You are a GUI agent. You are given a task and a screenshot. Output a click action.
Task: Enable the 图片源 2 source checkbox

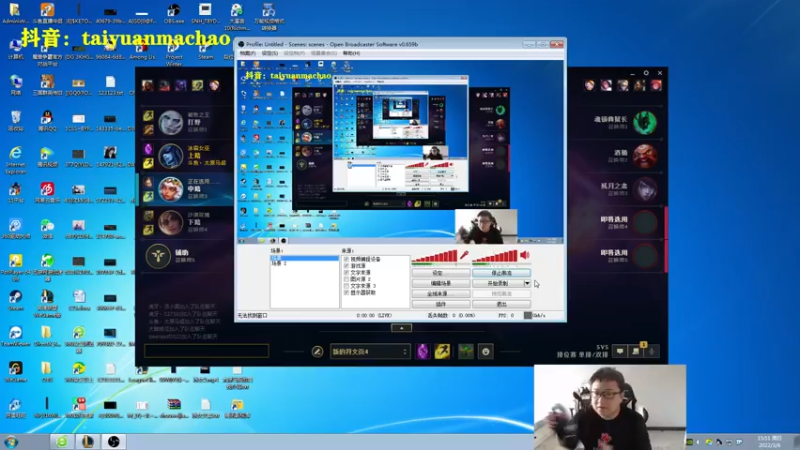(346, 279)
